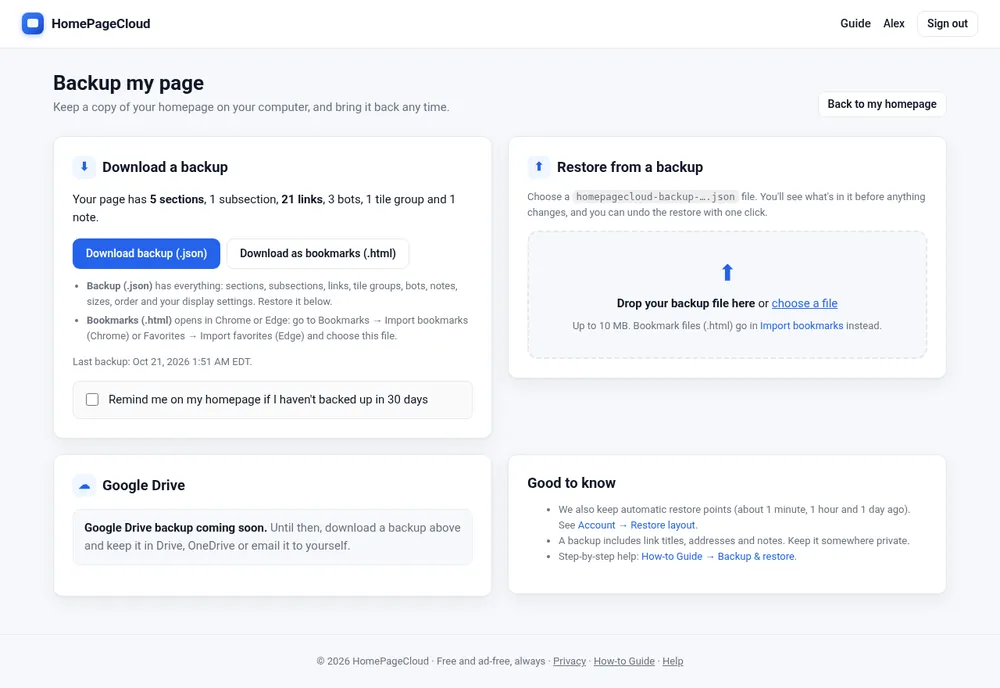Click the Sign out button
Viewport: 1000px width, 688px height.
pyautogui.click(x=947, y=24)
